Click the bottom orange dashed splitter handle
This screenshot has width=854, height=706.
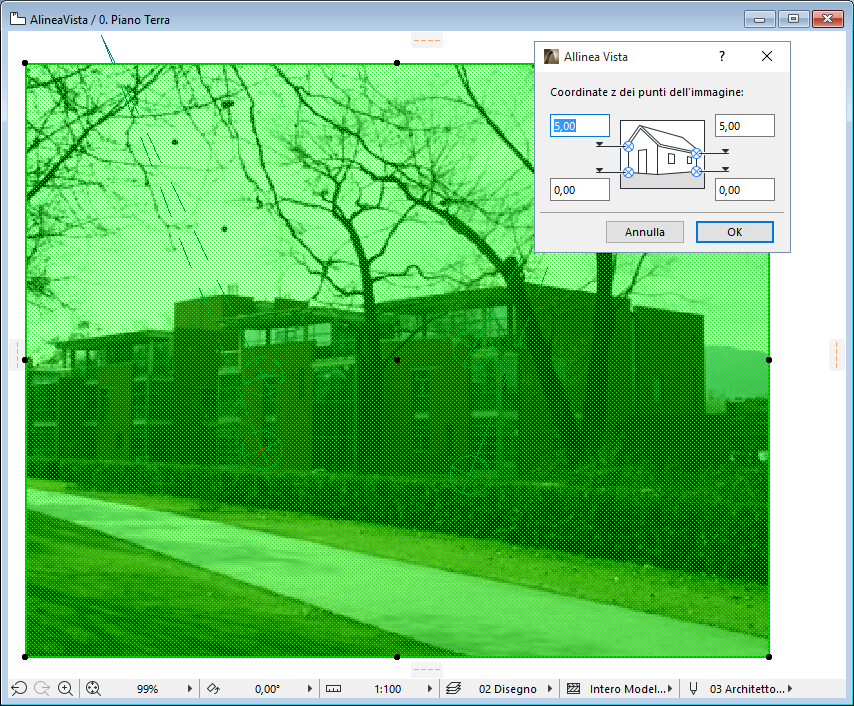pos(426,669)
